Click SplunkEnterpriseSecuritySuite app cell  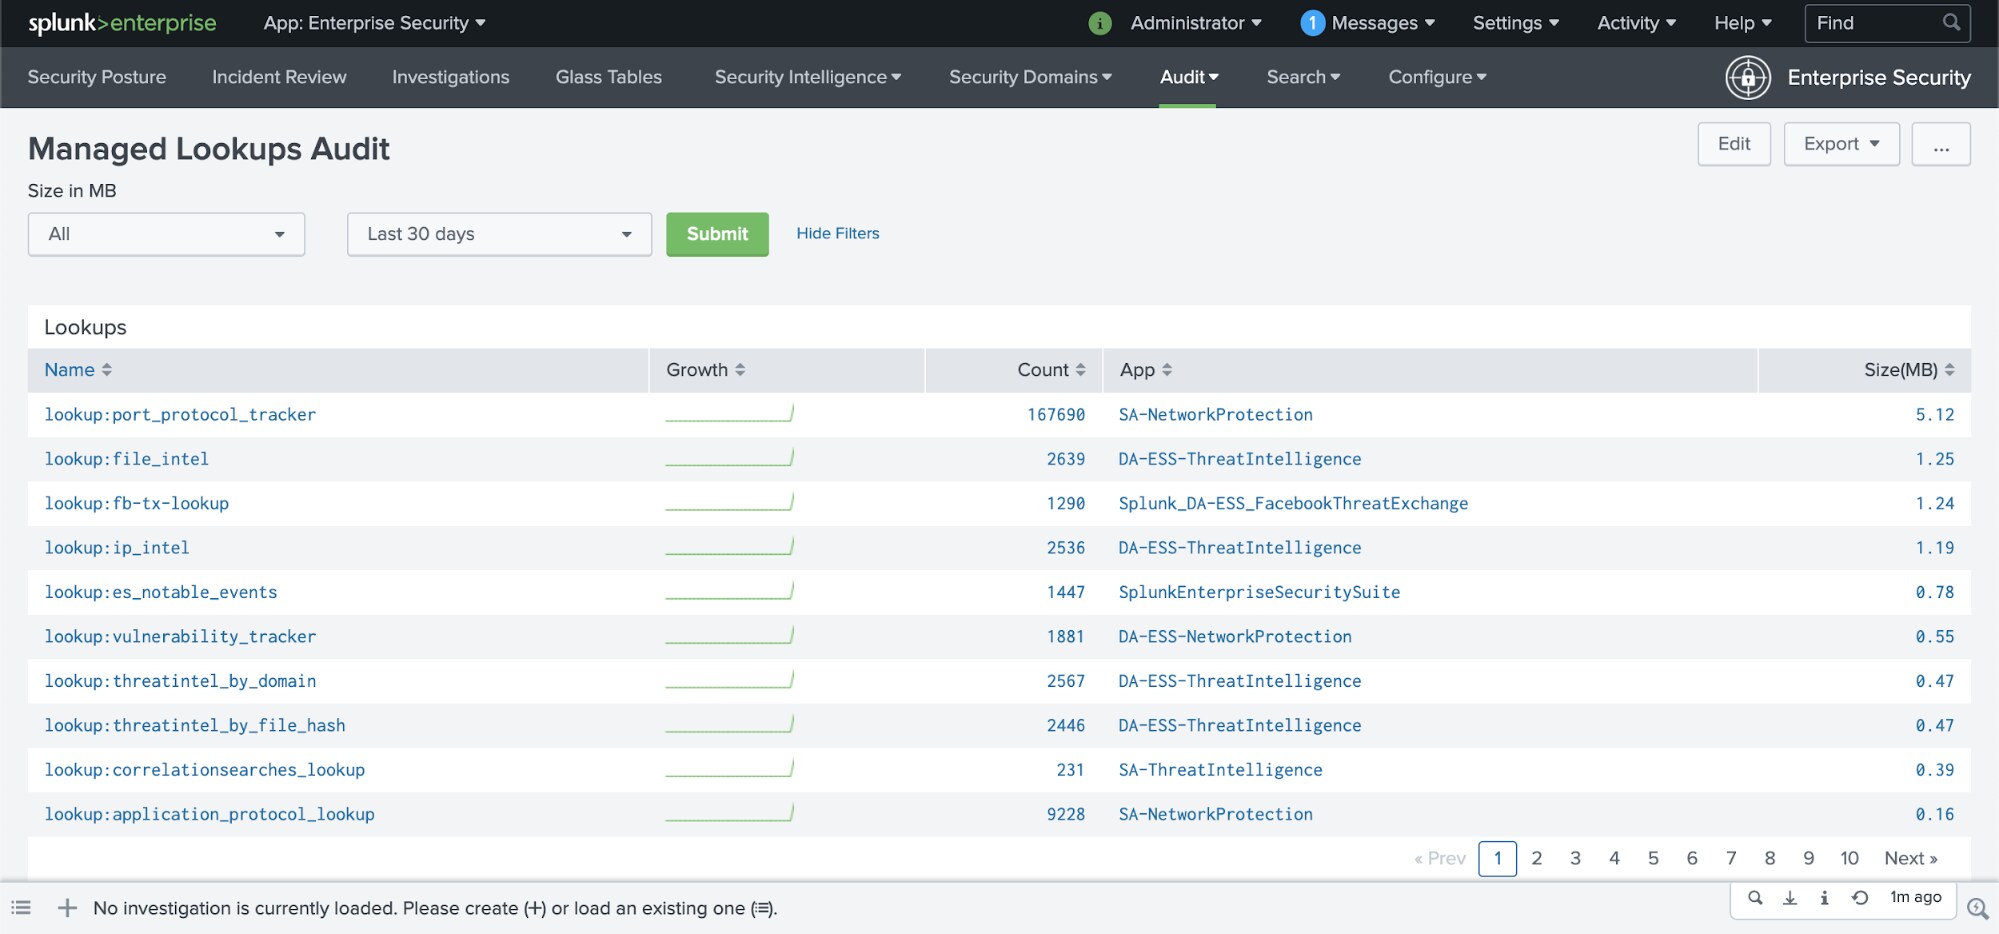pyautogui.click(x=1259, y=592)
